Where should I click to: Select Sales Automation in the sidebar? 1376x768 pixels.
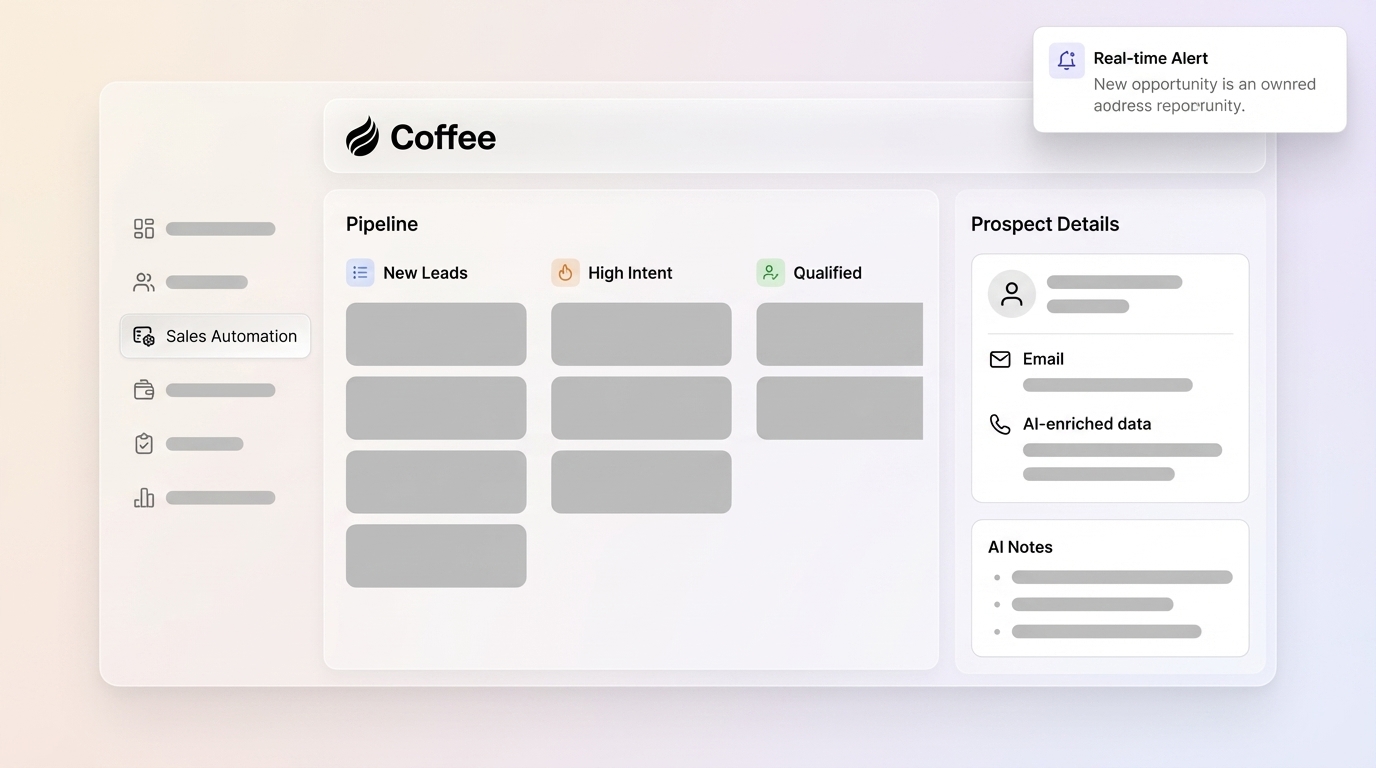click(215, 336)
